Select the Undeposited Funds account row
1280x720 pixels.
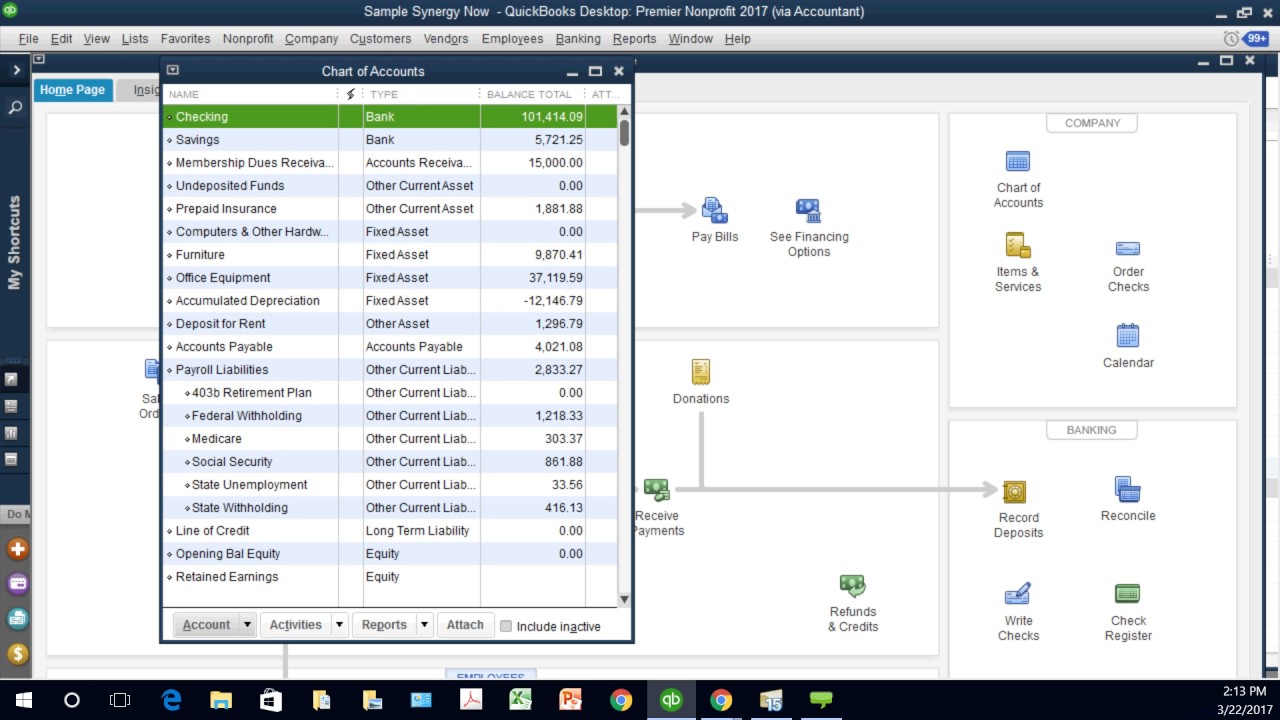(x=390, y=186)
